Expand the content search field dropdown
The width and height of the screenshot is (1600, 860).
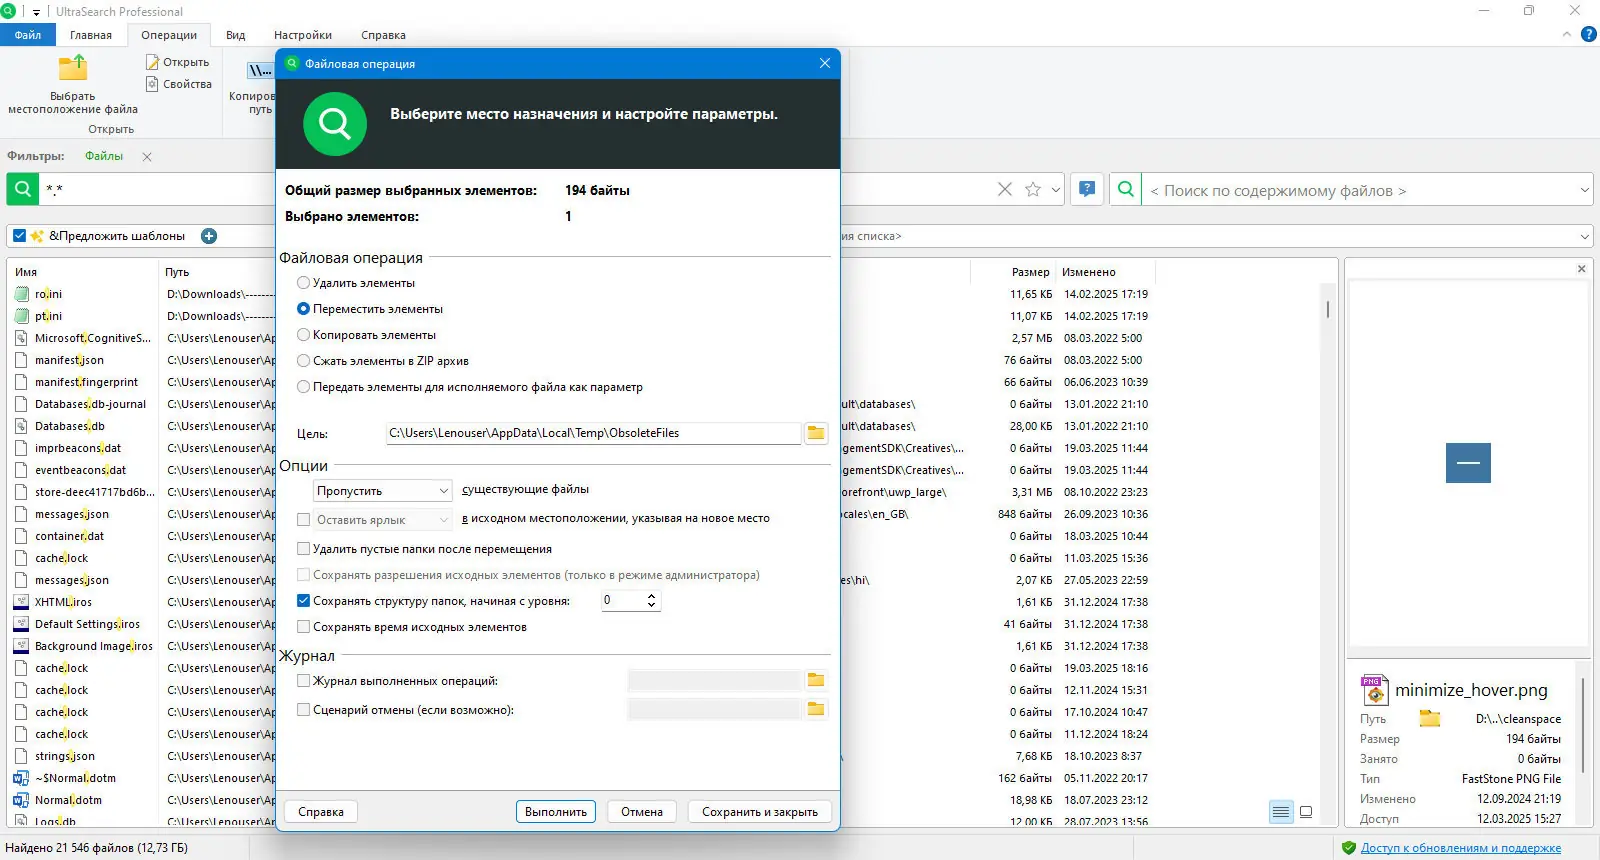(1585, 190)
